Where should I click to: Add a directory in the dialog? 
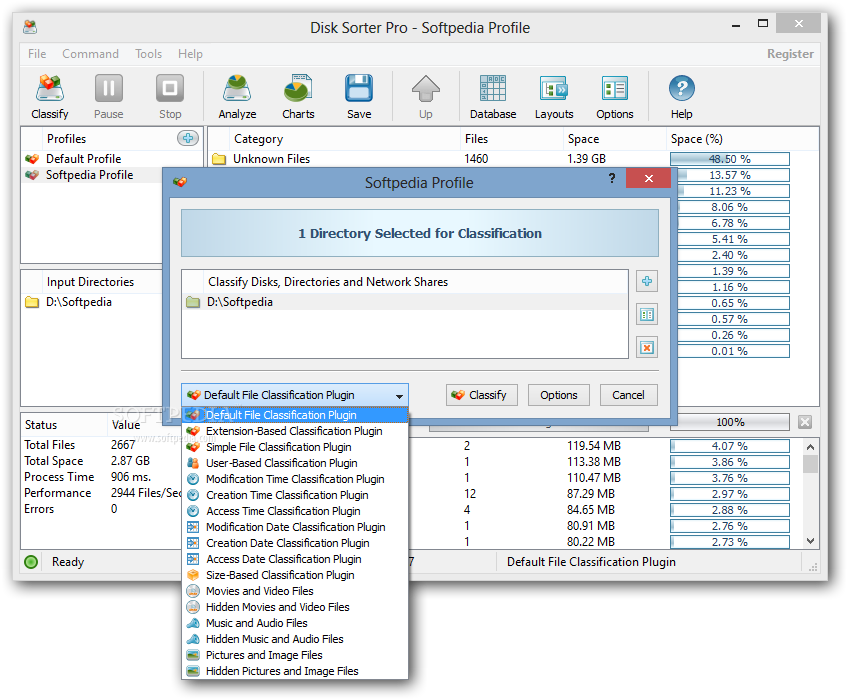pyautogui.click(x=647, y=281)
